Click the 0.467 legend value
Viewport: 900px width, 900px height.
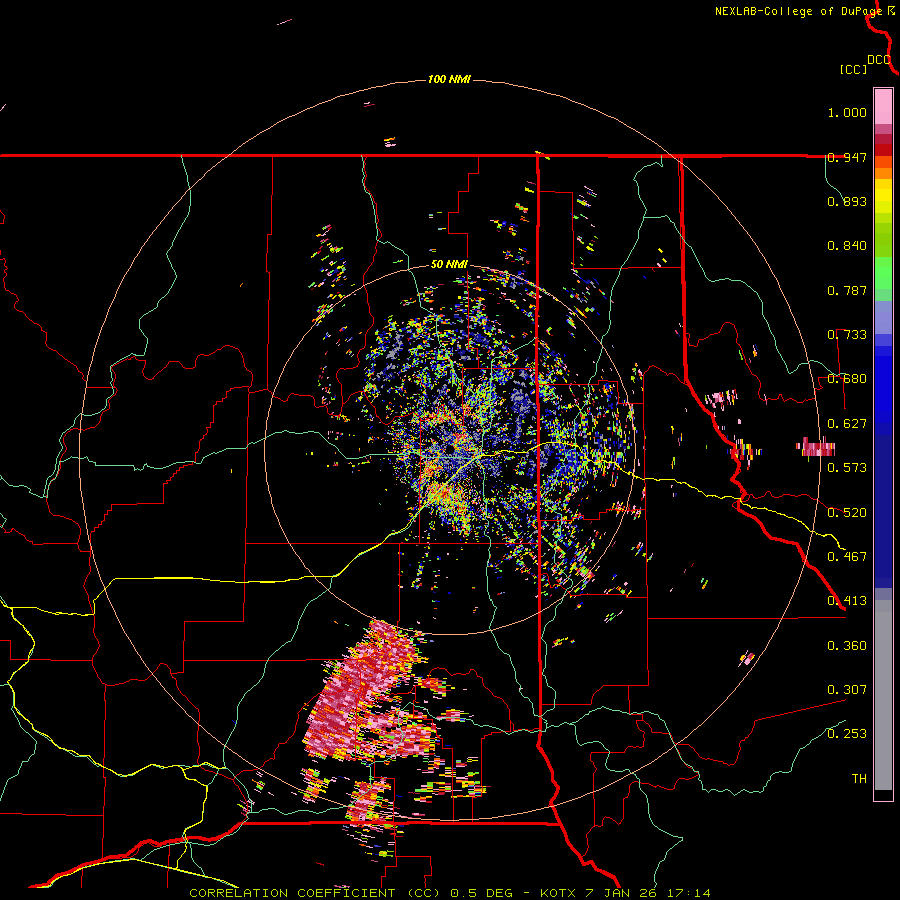847,557
